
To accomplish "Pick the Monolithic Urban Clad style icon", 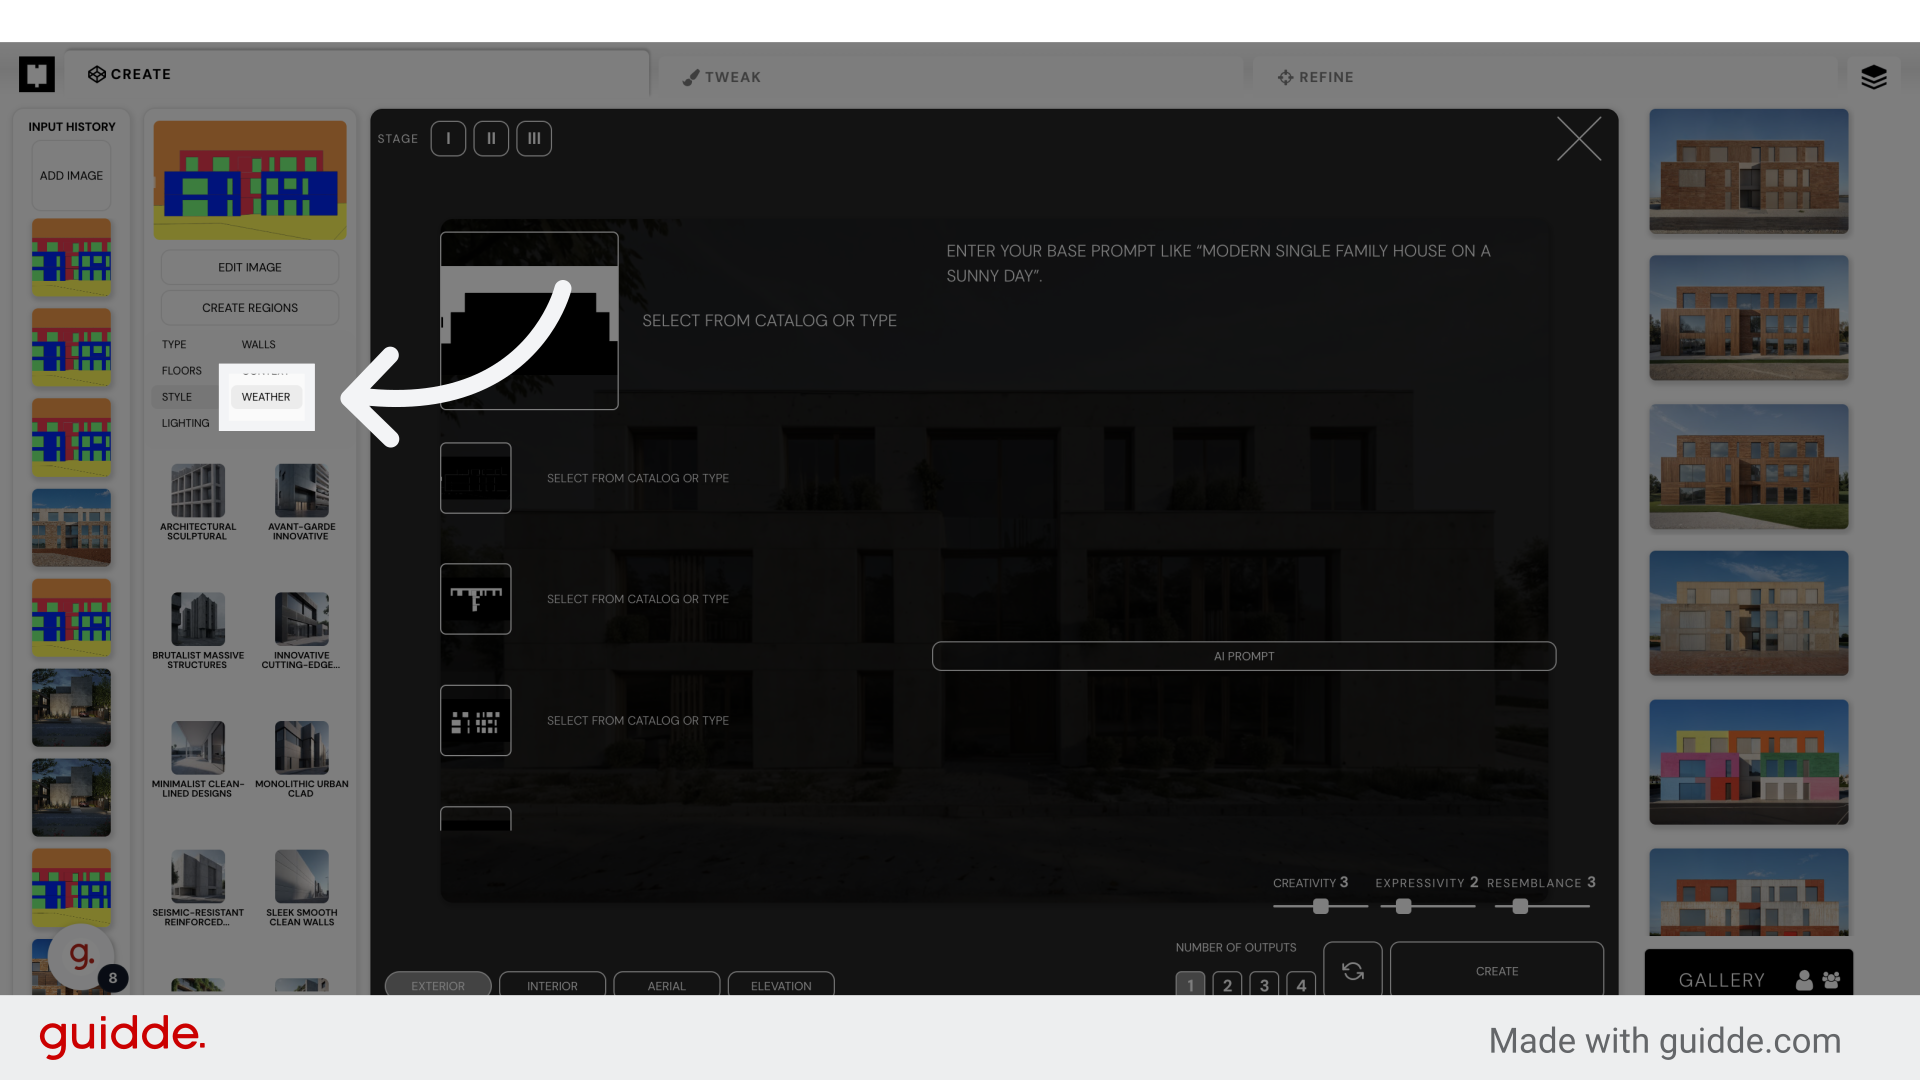I will tap(301, 748).
